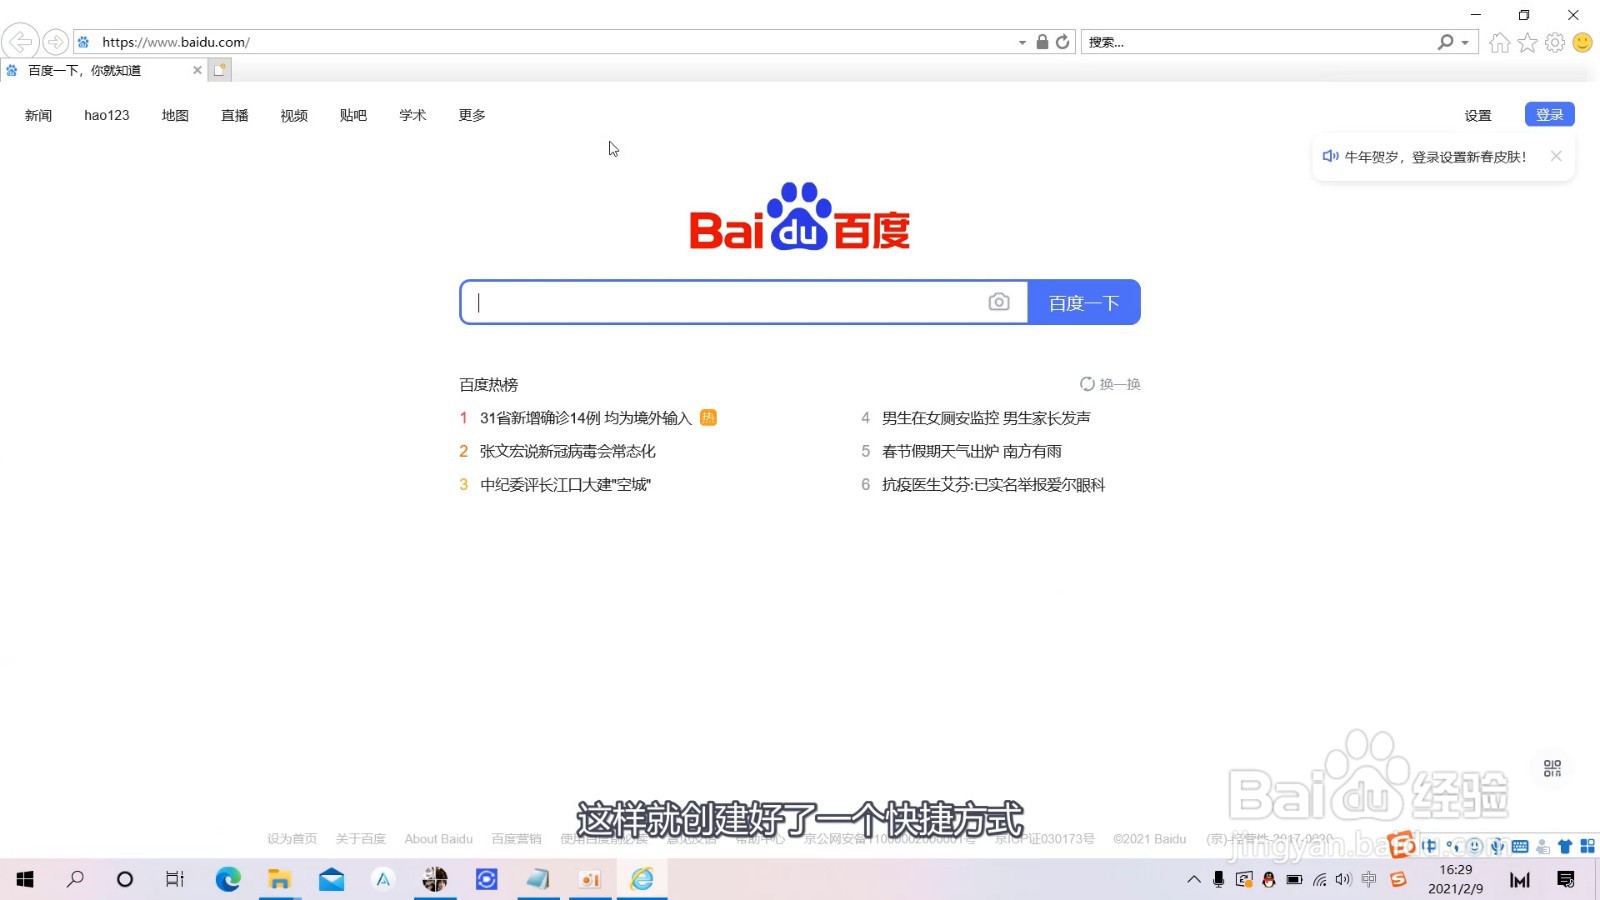Open hot item 抗疫医生艾芬

994,485
